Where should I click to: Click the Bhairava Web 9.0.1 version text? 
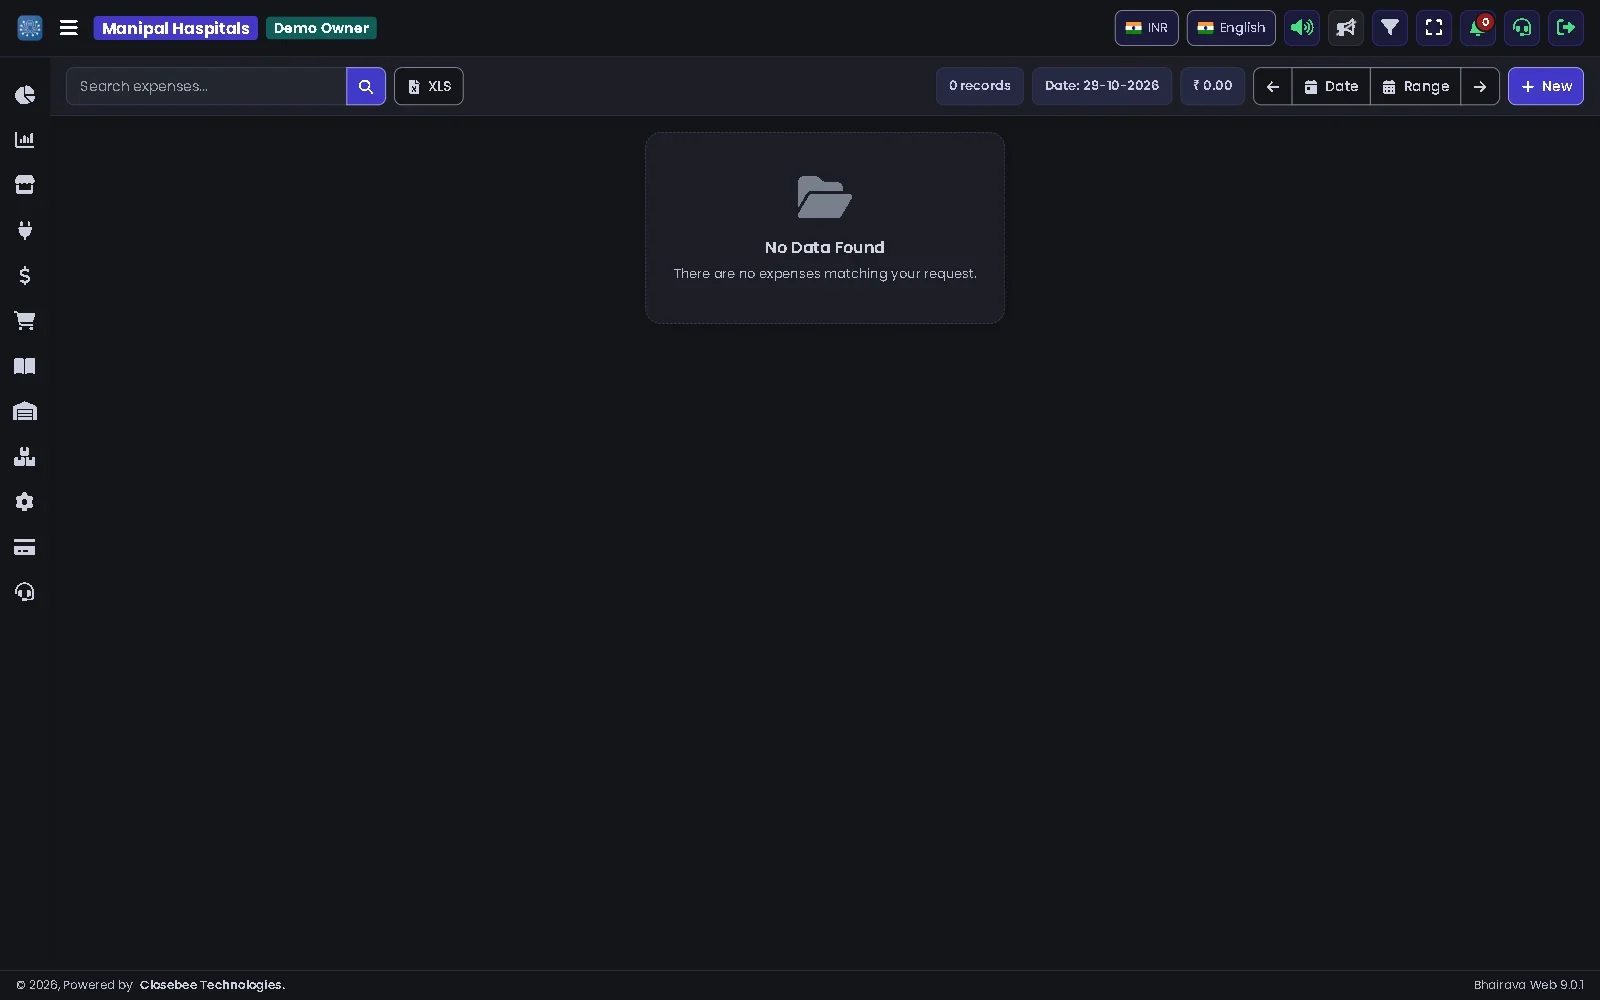pos(1529,985)
